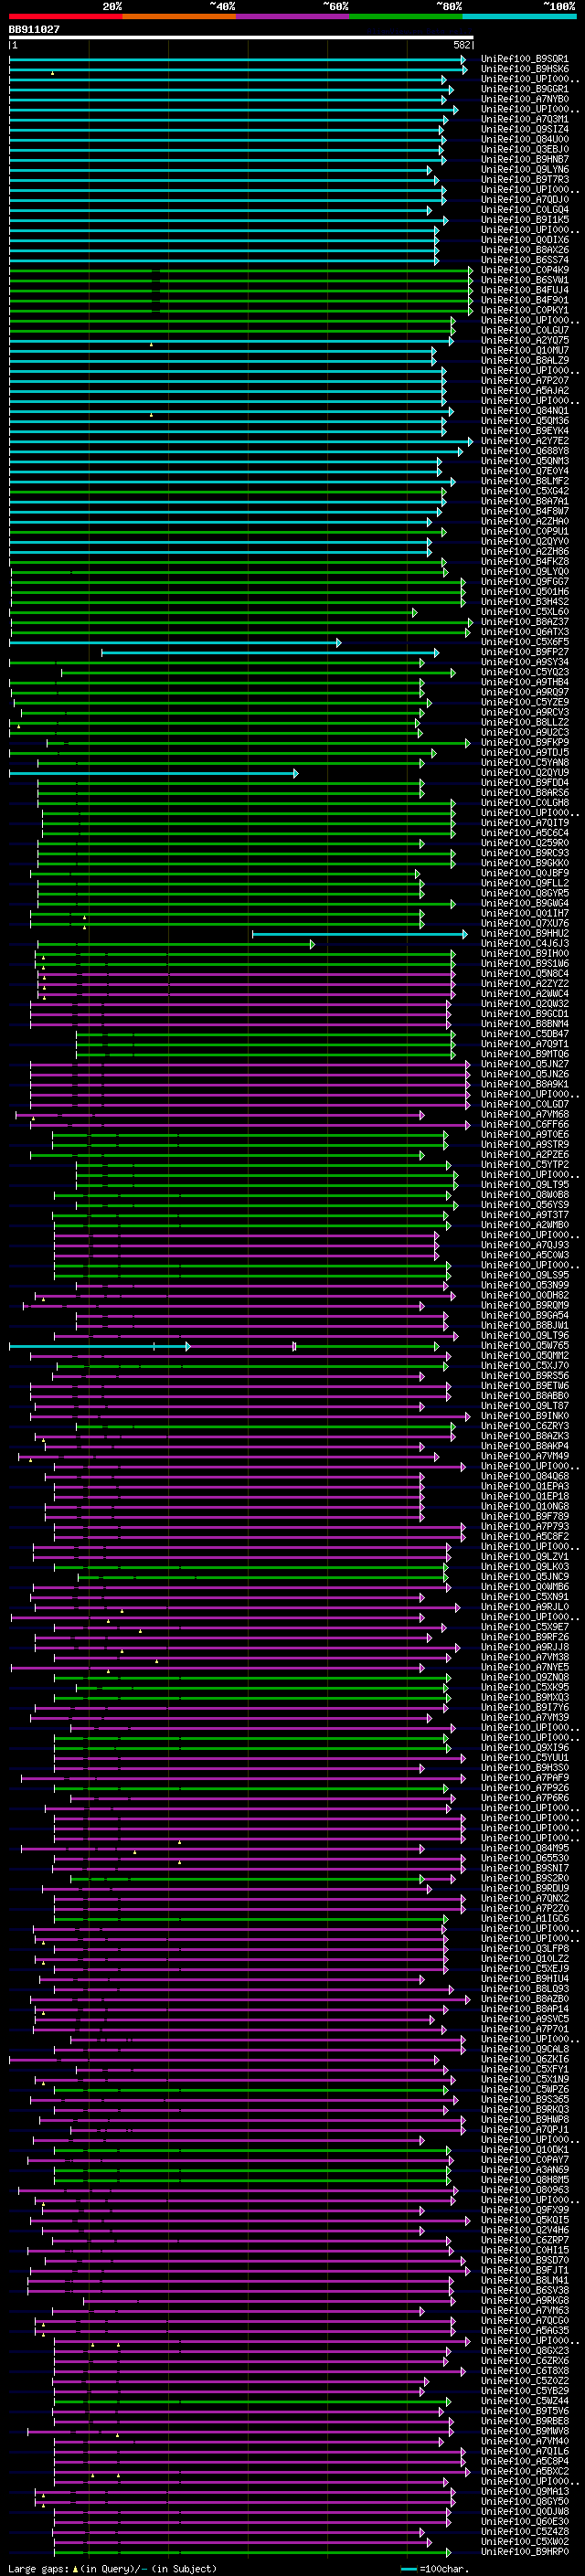Select the UniRef100_A7QDJ0 entry
Viewport: 585px width, 2576px height.
[x=525, y=200]
